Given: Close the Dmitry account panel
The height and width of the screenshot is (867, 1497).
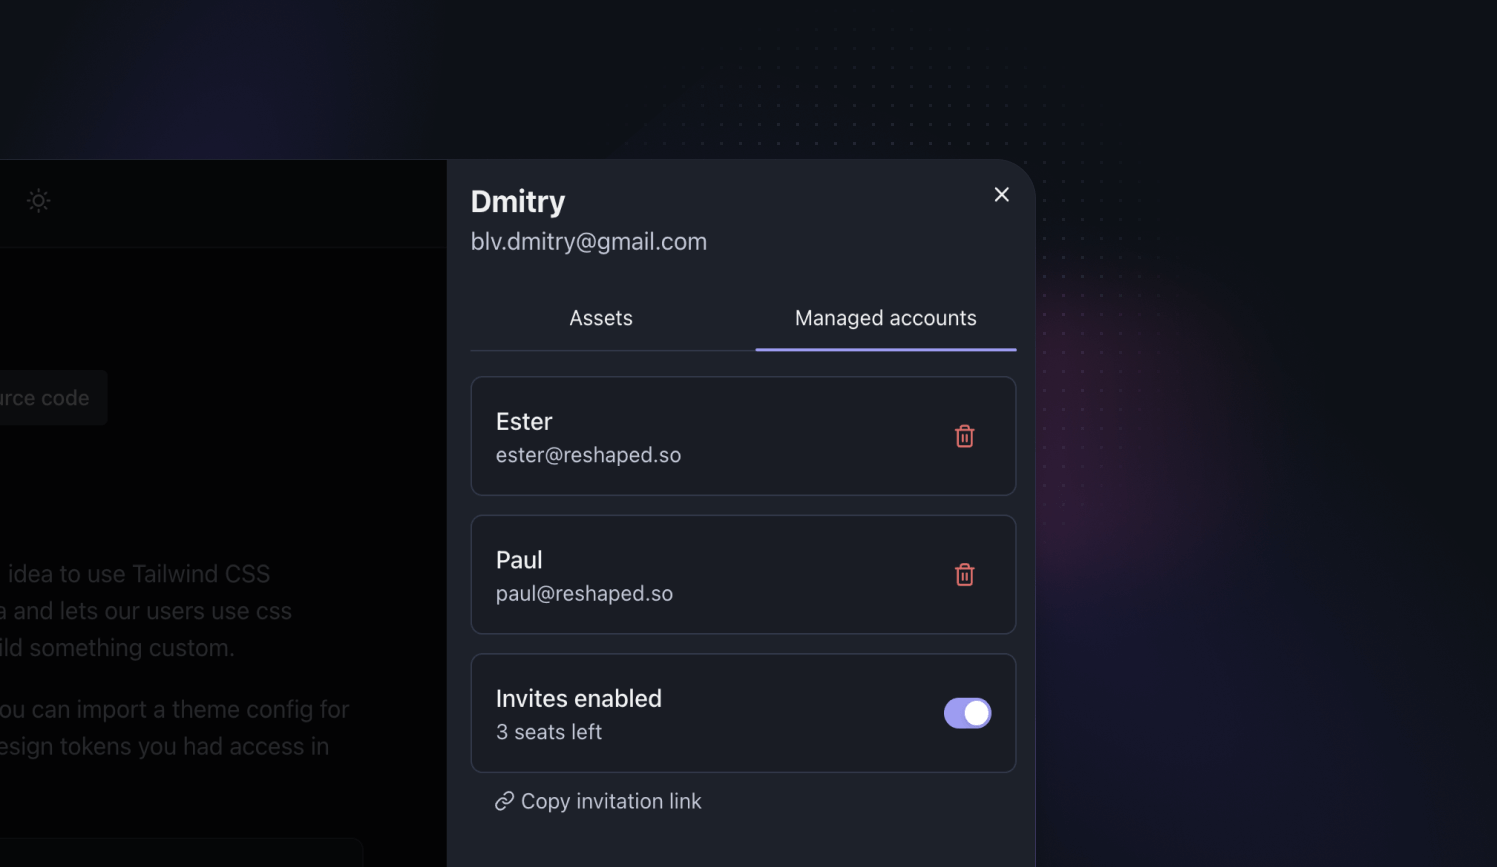Looking at the screenshot, I should pyautogui.click(x=1001, y=195).
